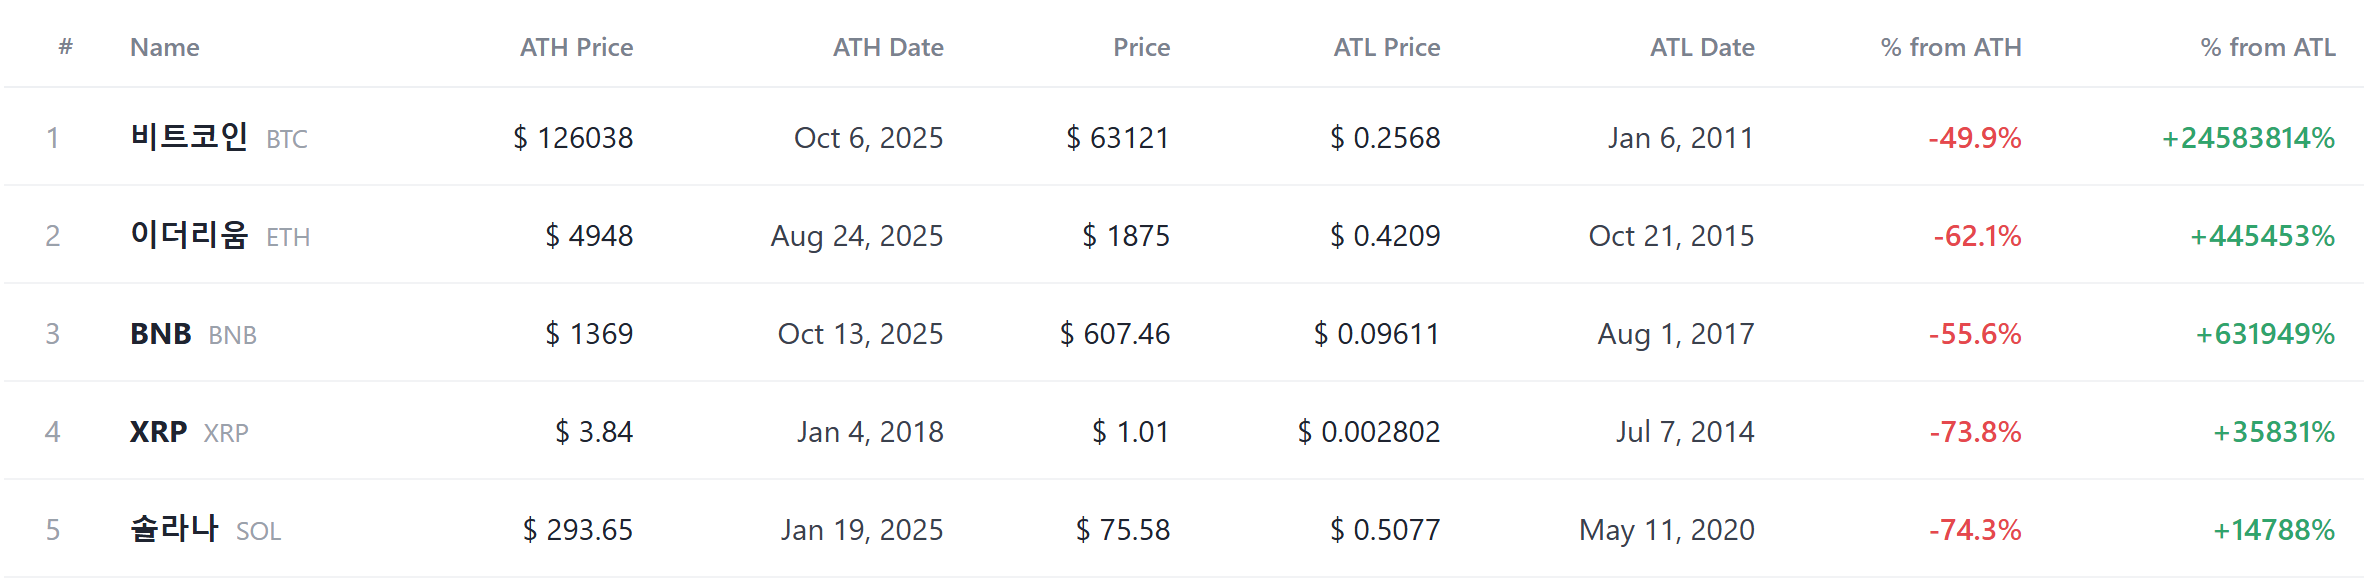This screenshot has height=582, width=2368.
Task: Click the Price column header
Action: click(x=1141, y=47)
